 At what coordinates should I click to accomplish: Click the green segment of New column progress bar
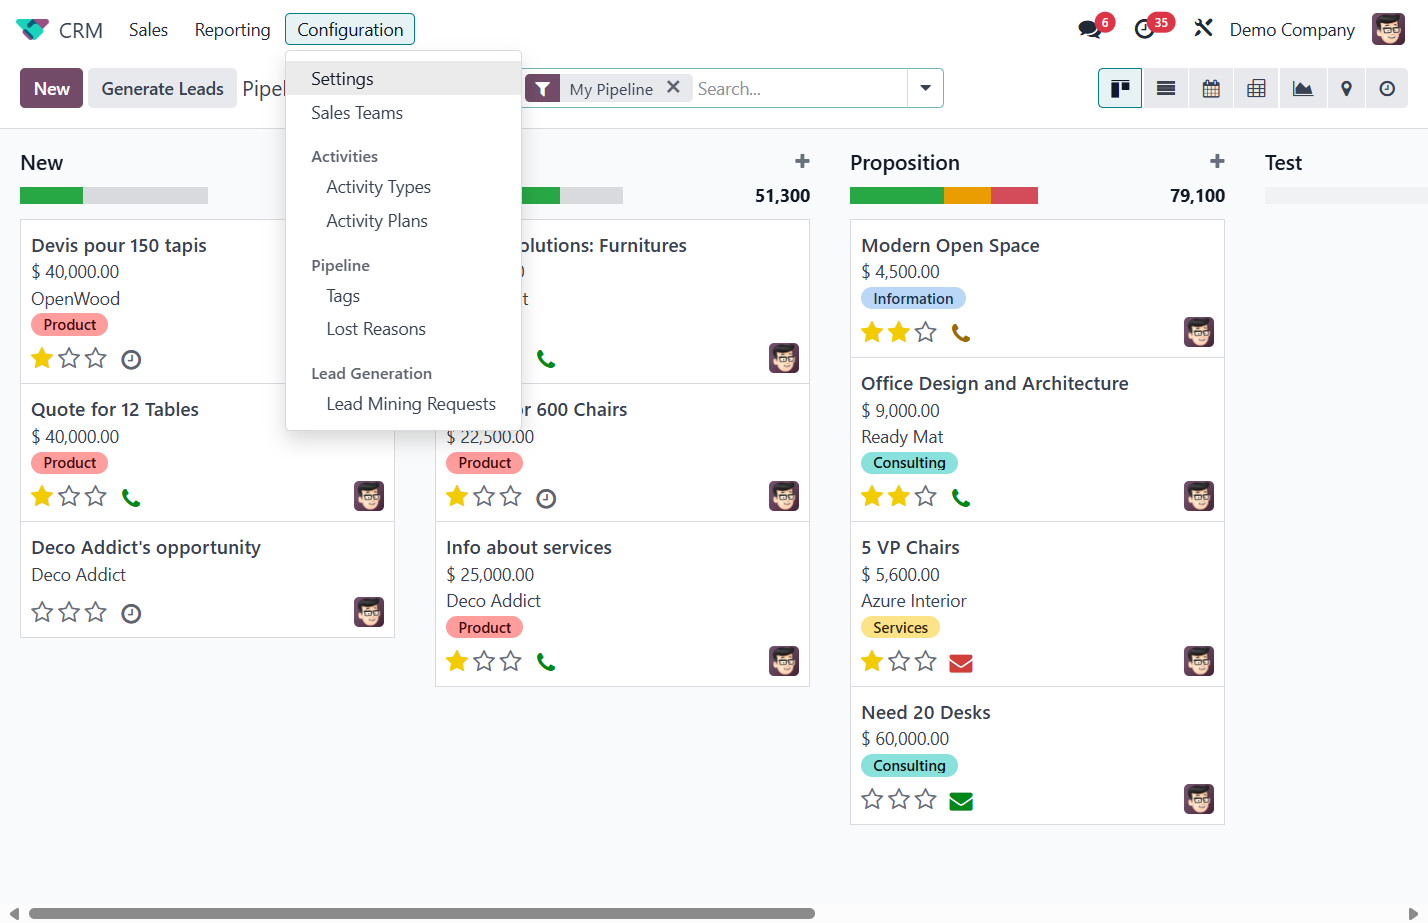pyautogui.click(x=51, y=196)
